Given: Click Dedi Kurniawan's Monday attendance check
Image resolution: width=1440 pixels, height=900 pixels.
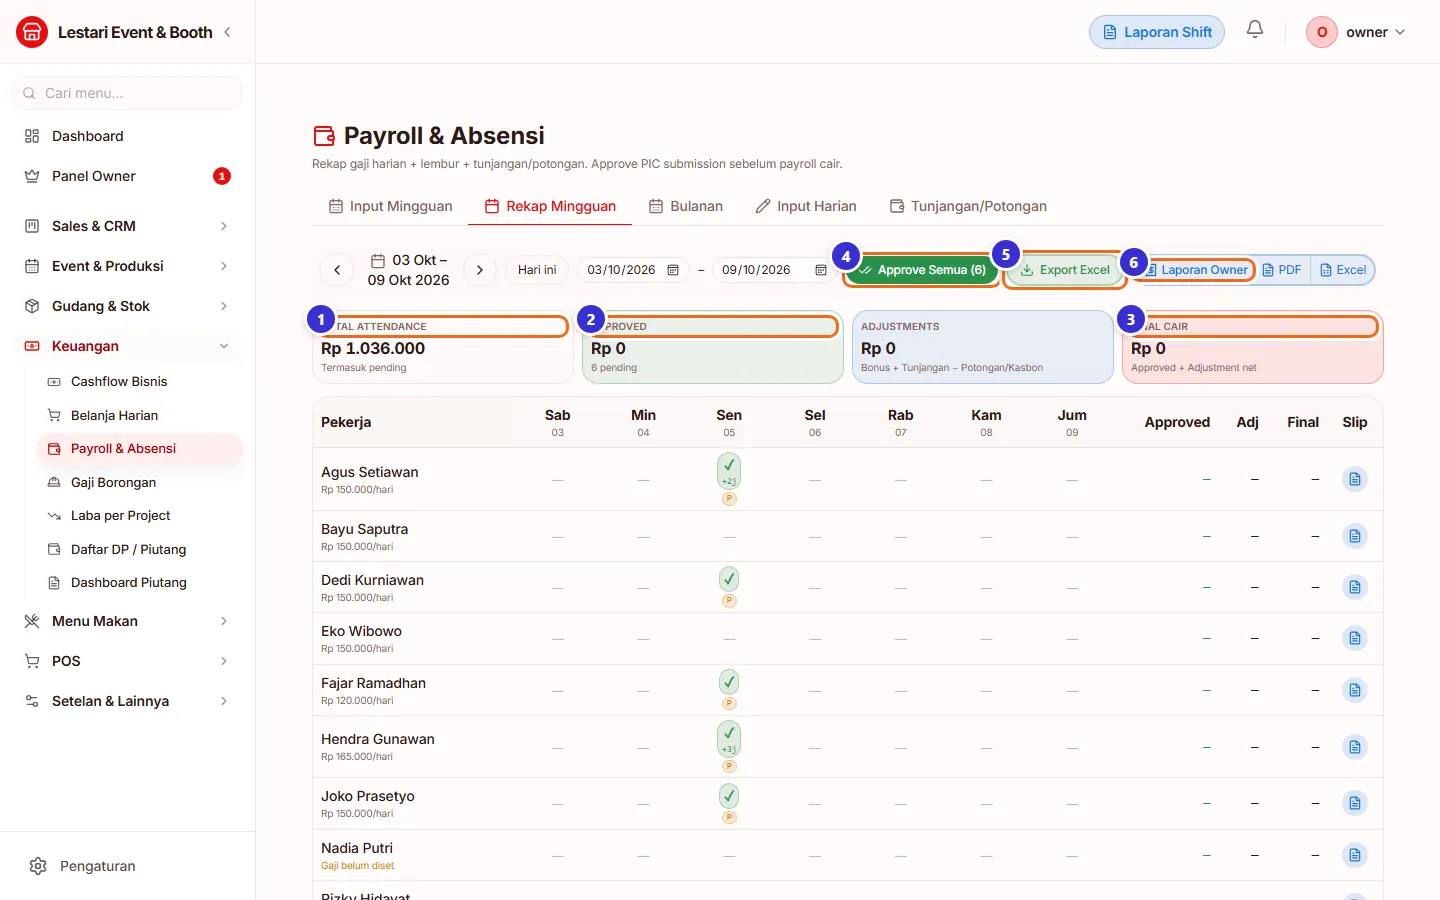Looking at the screenshot, I should click(x=729, y=579).
